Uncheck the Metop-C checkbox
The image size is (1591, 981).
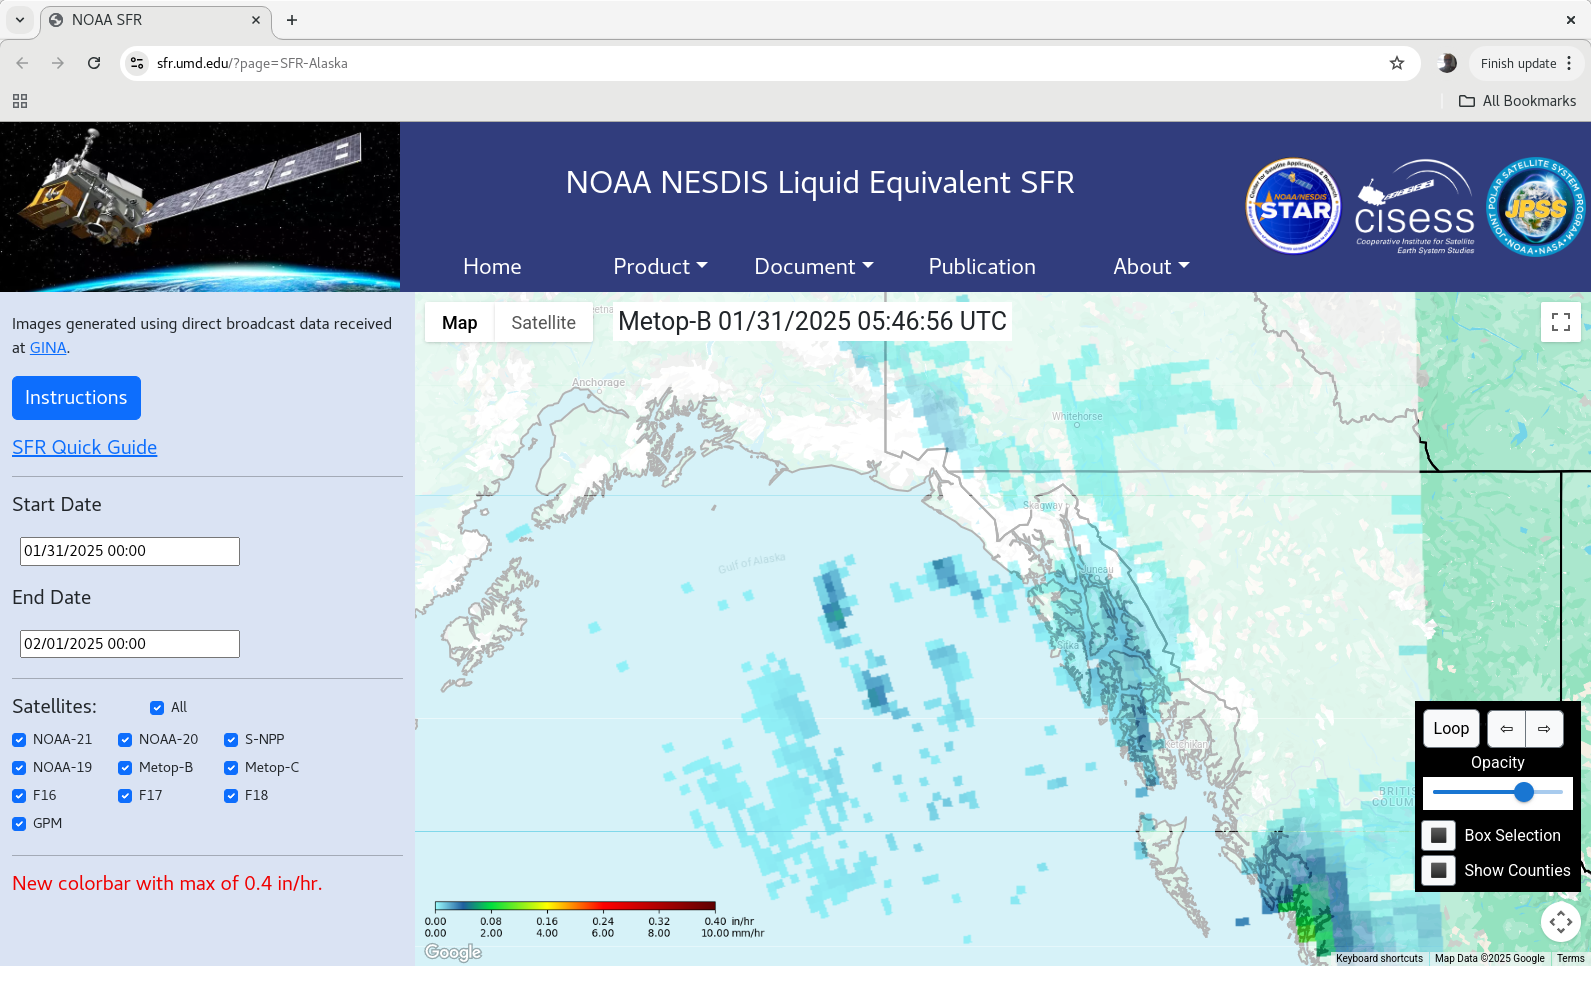(231, 768)
